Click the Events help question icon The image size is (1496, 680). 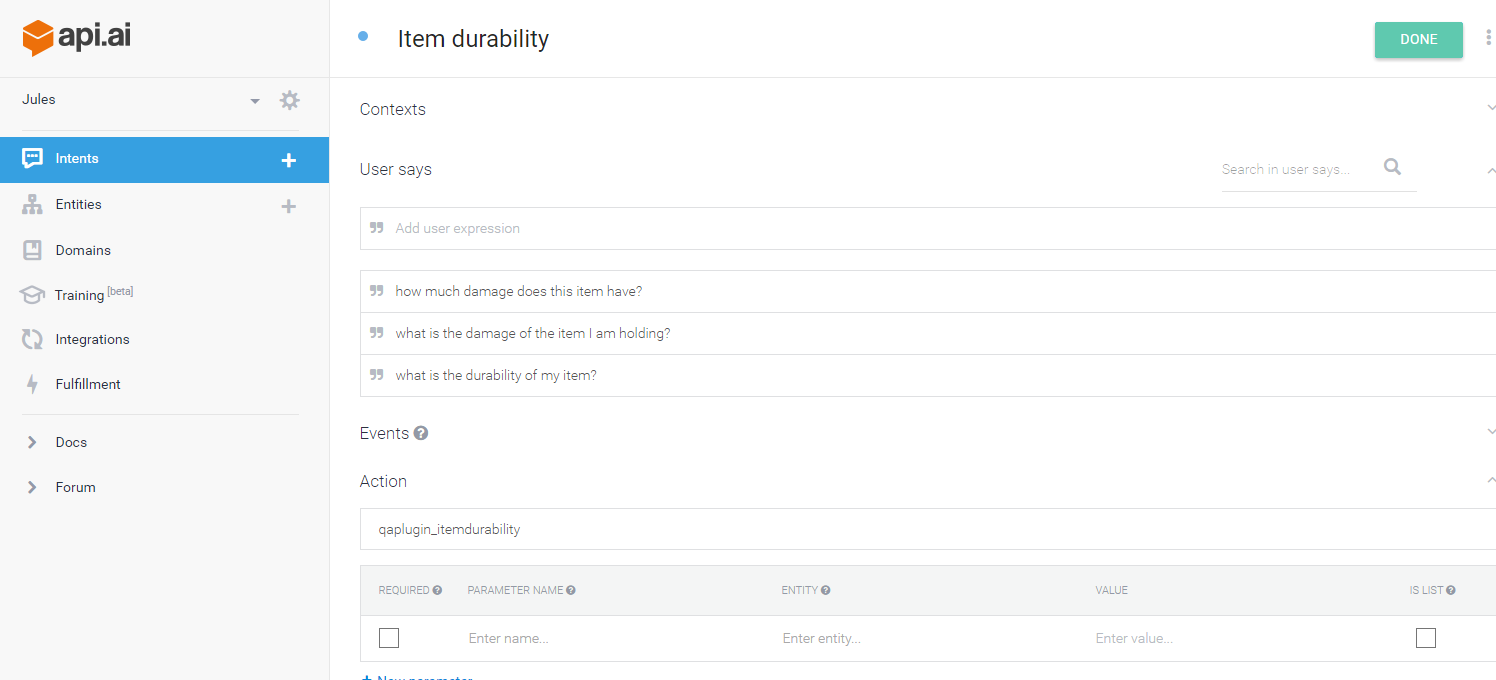tap(421, 433)
